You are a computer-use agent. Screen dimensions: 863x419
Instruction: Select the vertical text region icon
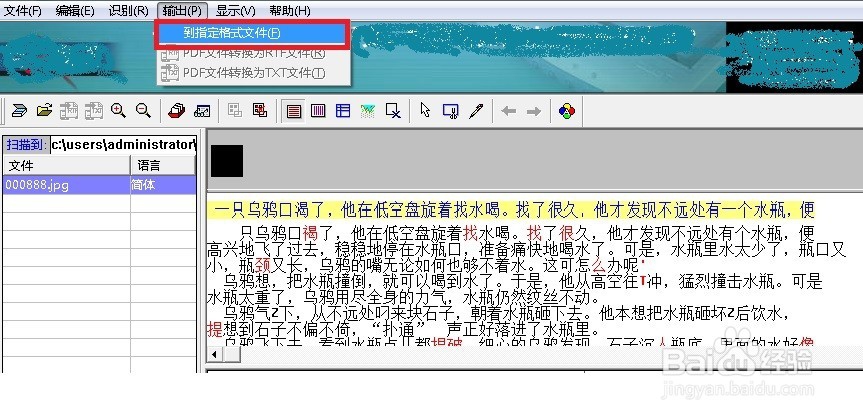click(x=318, y=111)
